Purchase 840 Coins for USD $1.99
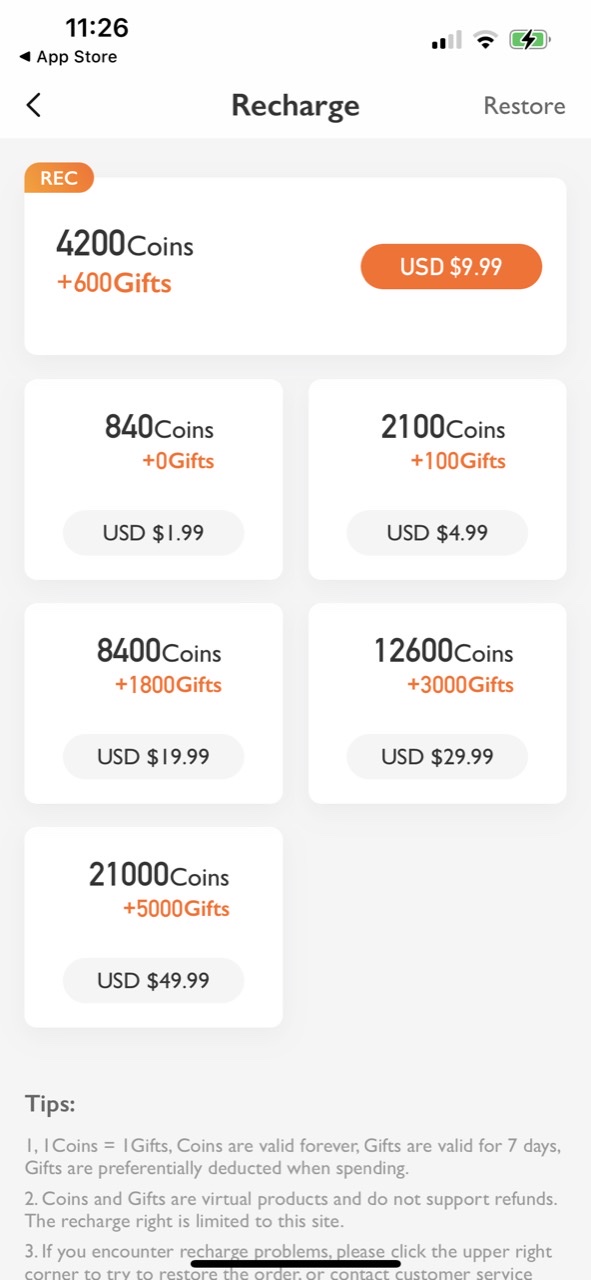591x1280 pixels. click(153, 533)
